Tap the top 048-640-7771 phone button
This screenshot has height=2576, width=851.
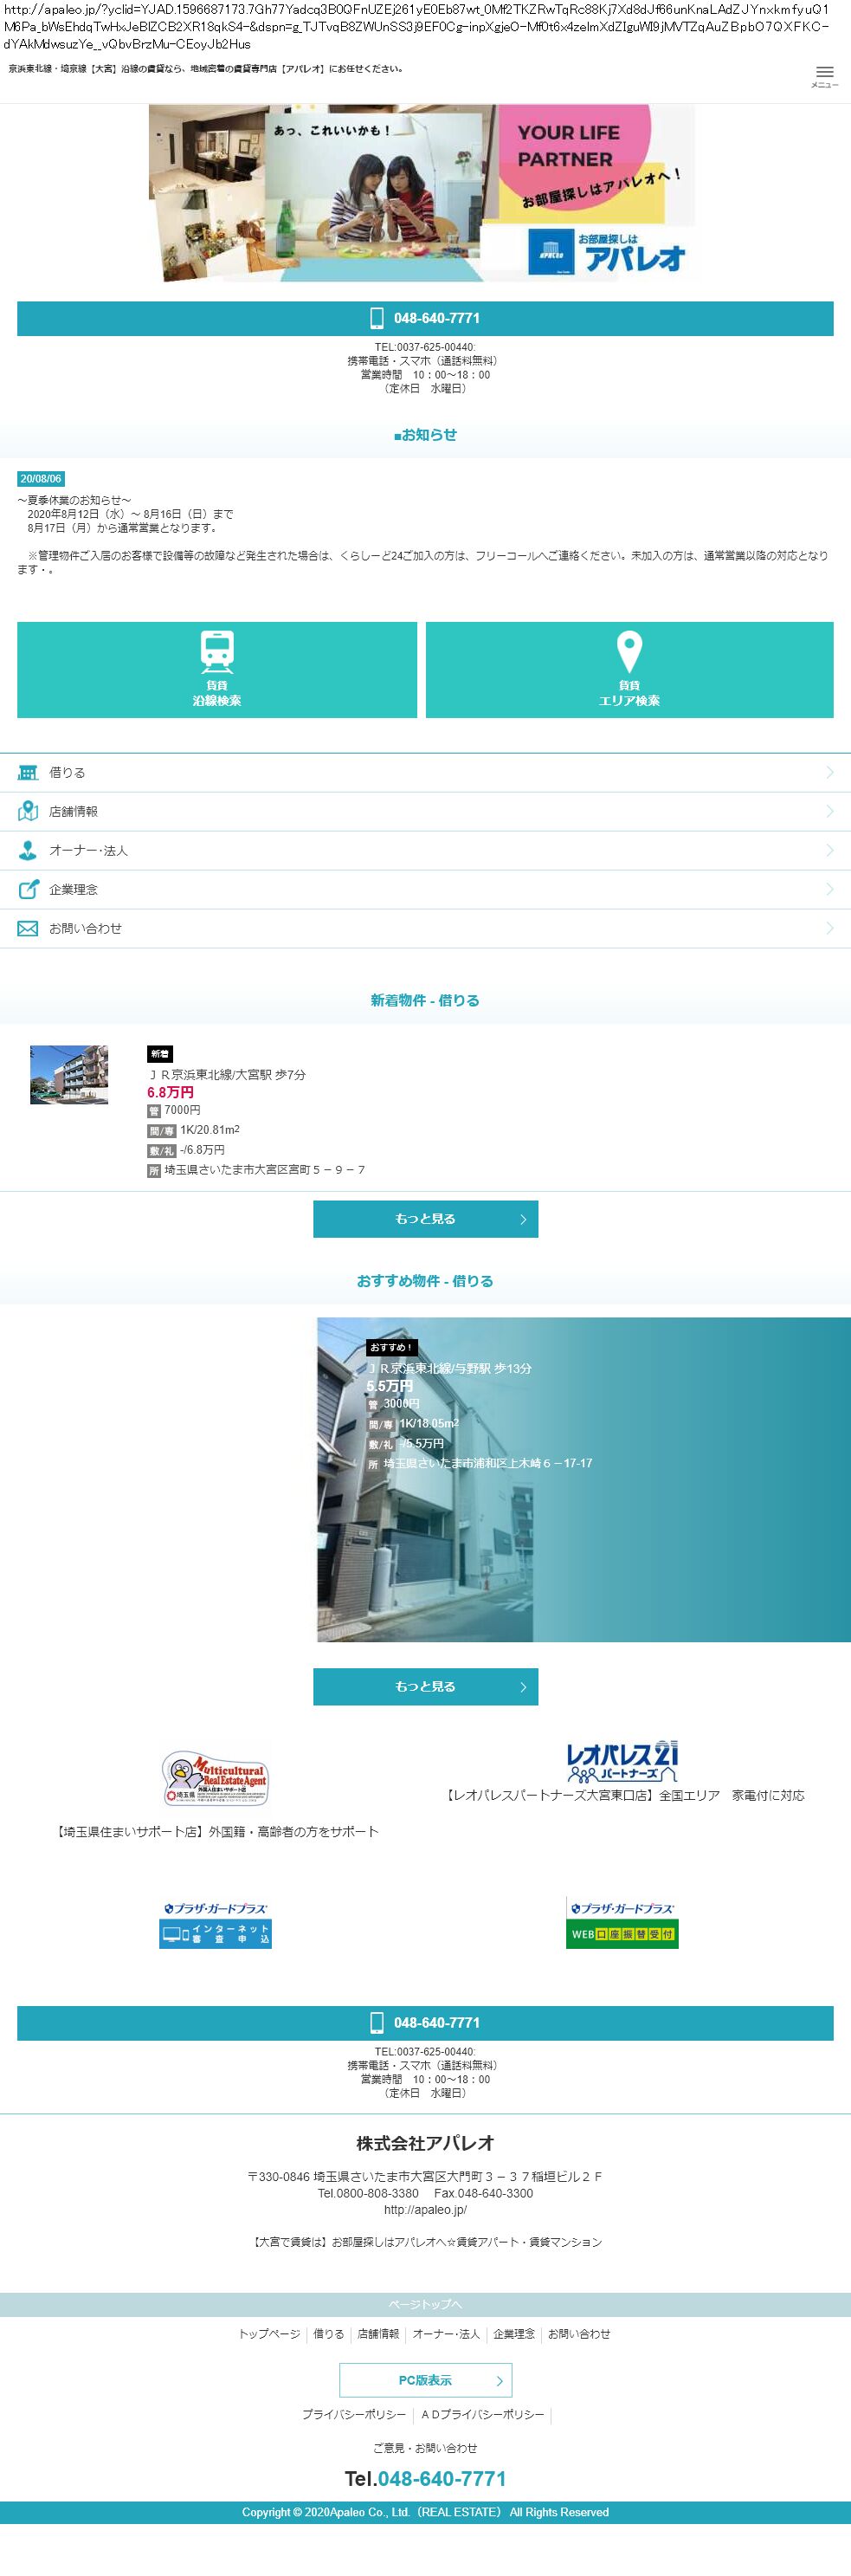[x=425, y=318]
